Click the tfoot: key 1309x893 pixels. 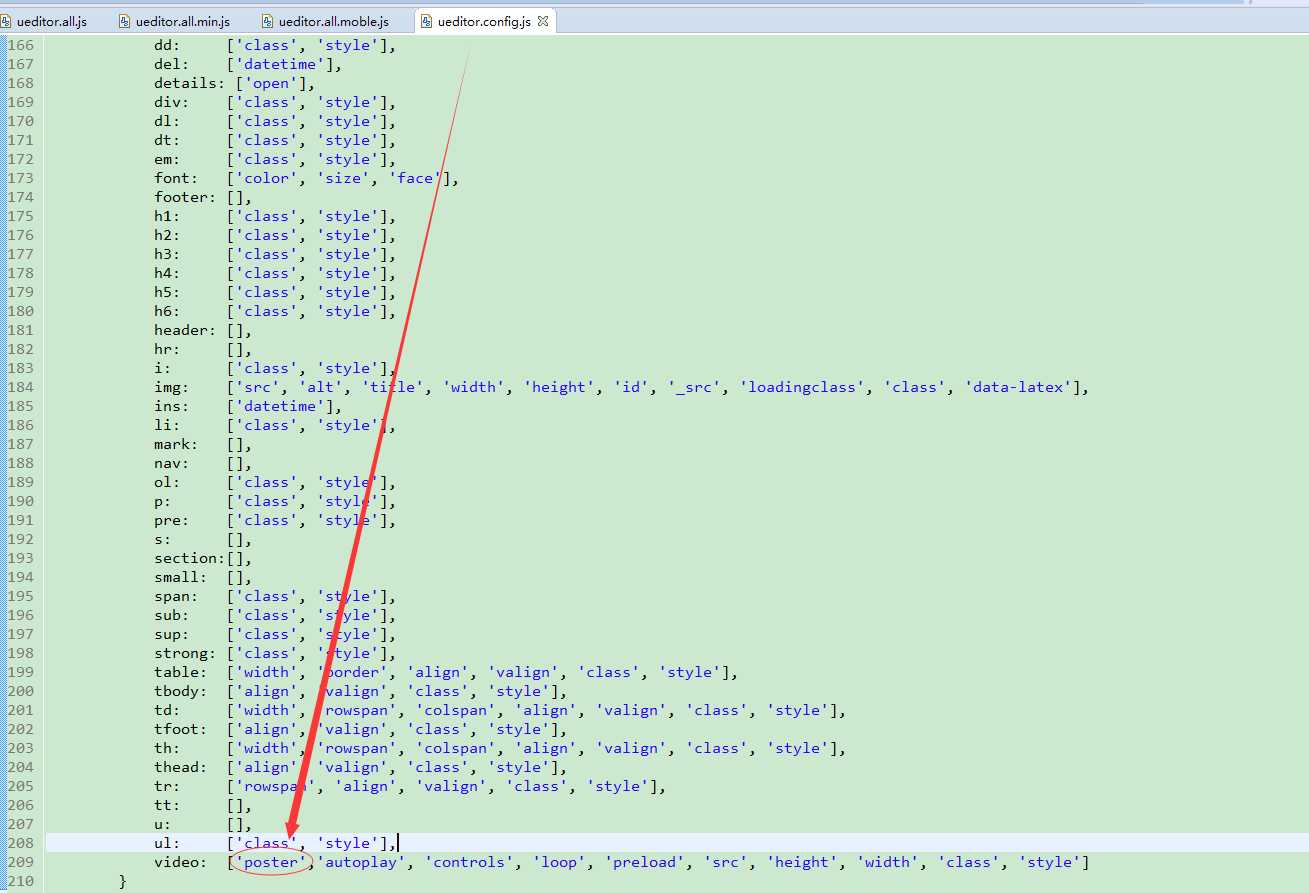(x=181, y=729)
